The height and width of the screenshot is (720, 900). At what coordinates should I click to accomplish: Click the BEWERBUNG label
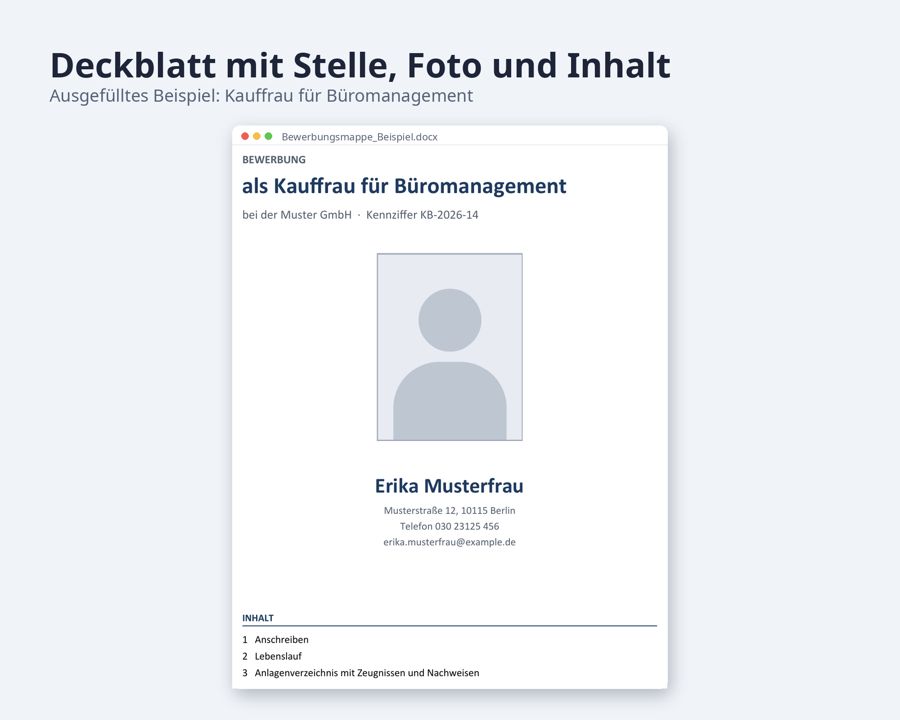[x=274, y=160]
